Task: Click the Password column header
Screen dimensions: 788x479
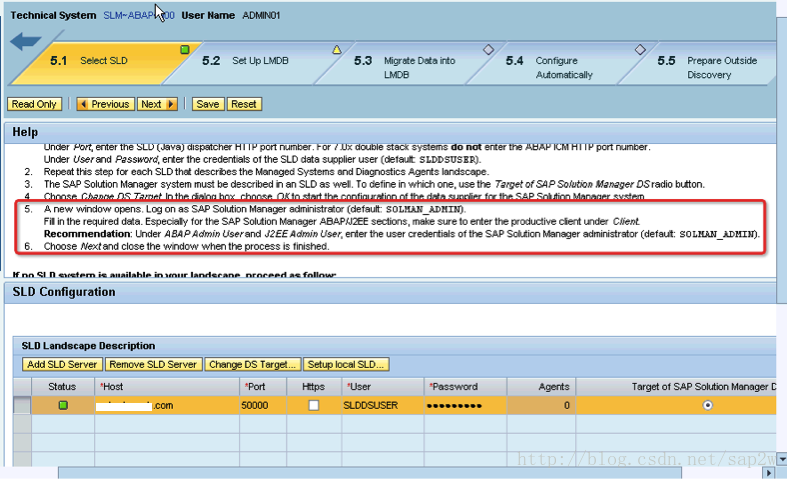Action: [x=465, y=387]
